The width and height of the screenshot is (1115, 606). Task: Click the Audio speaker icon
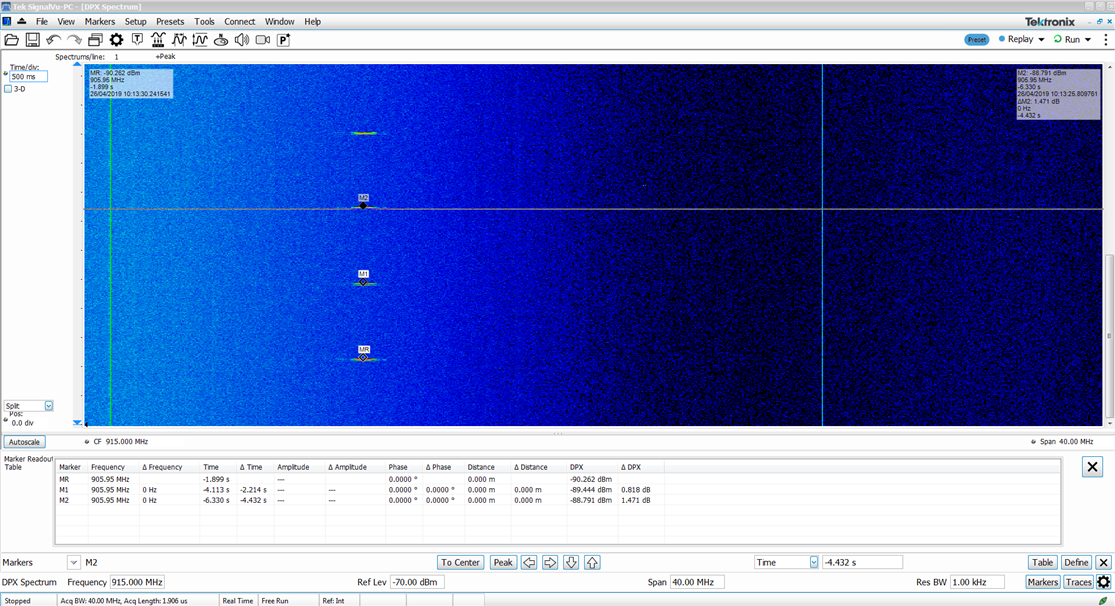click(x=241, y=40)
